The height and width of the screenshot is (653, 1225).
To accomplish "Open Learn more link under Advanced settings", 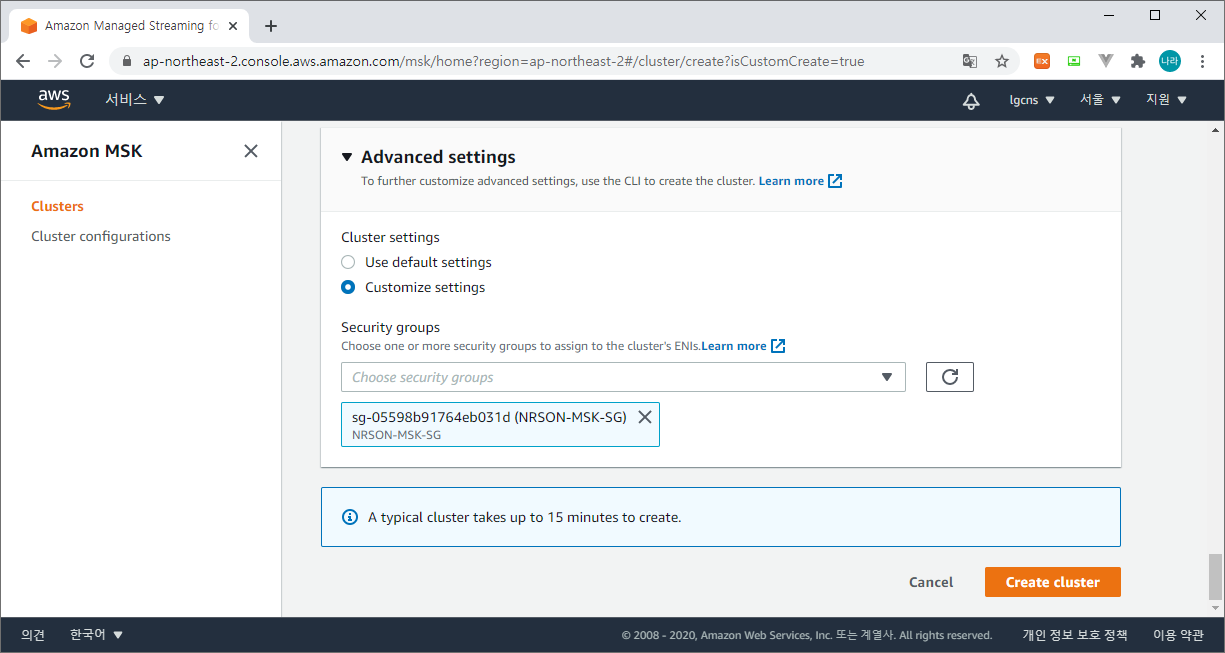I will (791, 181).
